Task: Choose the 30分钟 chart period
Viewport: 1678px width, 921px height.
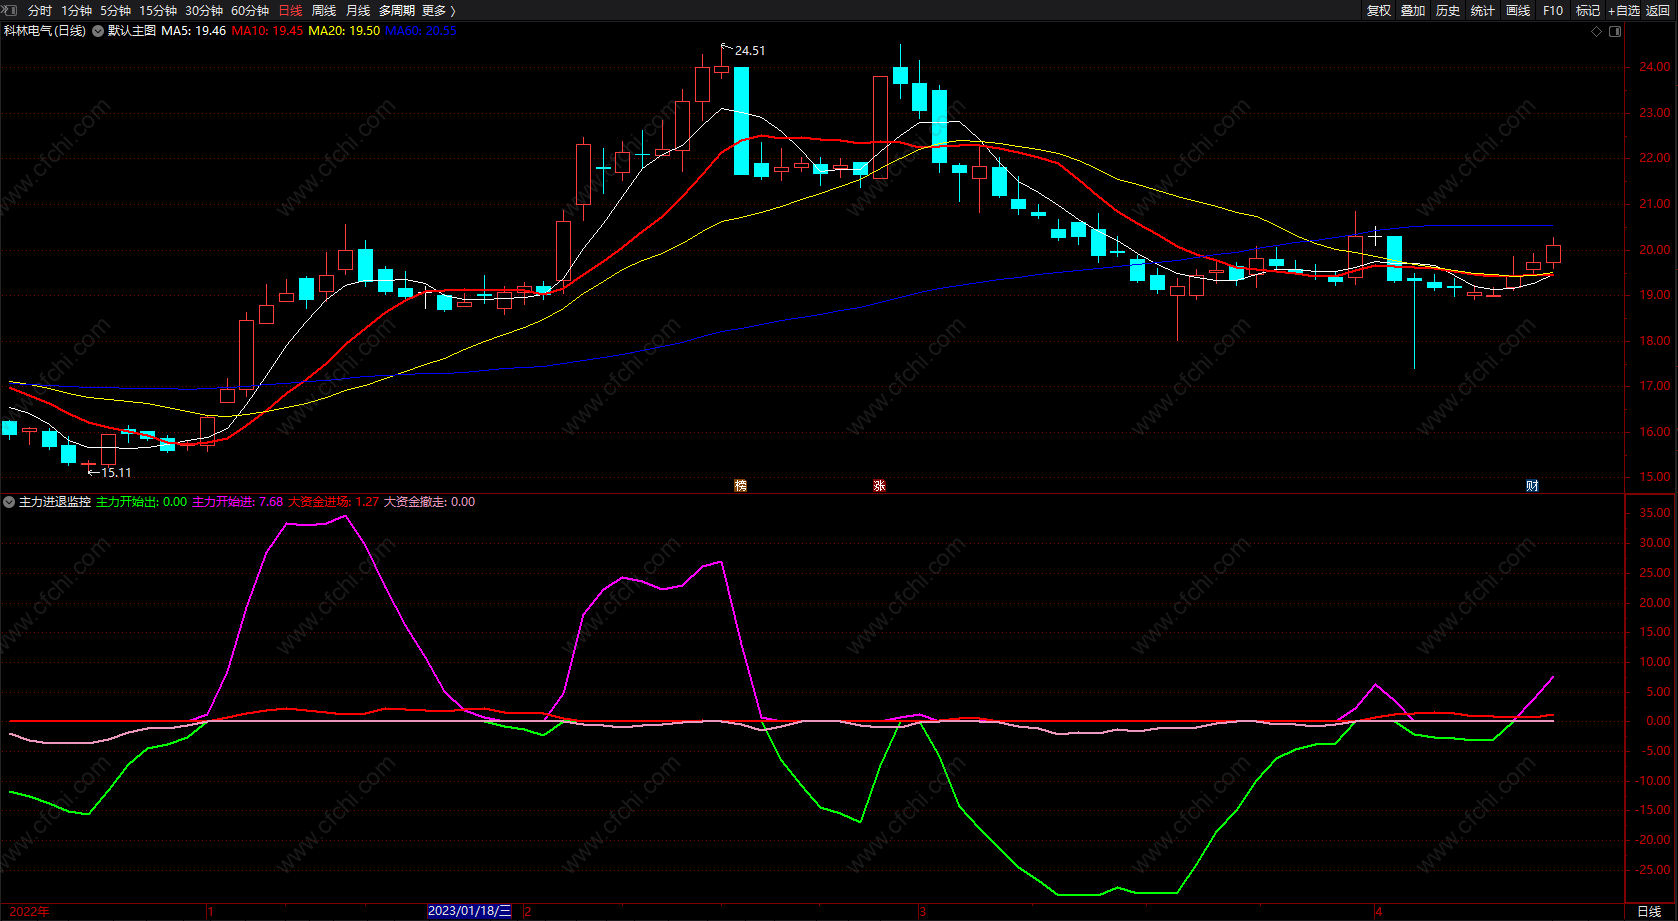Action: [x=204, y=11]
